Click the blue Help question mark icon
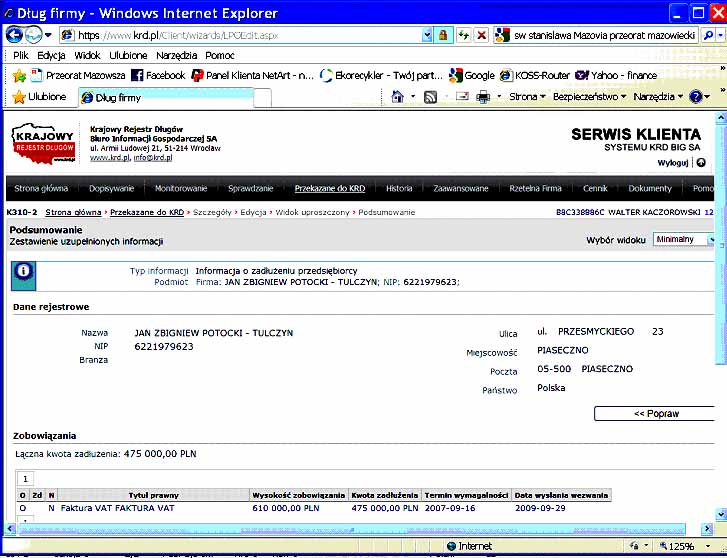The width and height of the screenshot is (727, 558). point(696,97)
